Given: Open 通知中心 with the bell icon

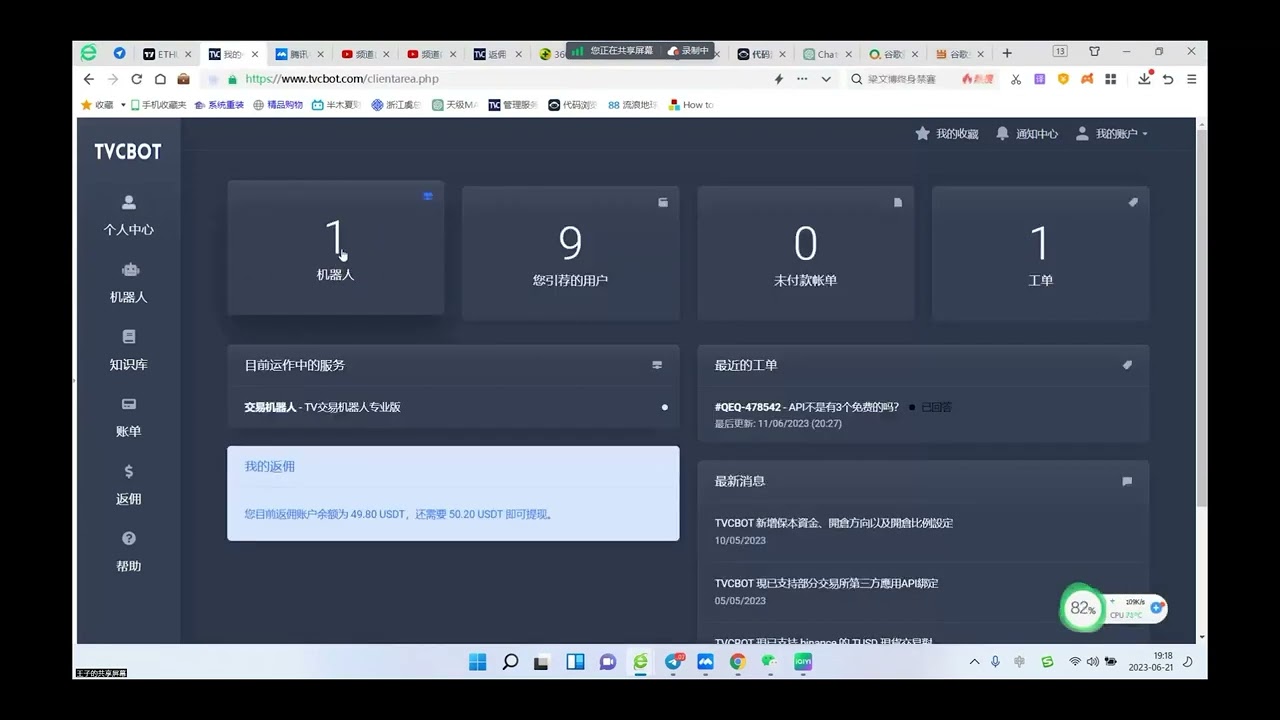Looking at the screenshot, I should click(x=1027, y=133).
